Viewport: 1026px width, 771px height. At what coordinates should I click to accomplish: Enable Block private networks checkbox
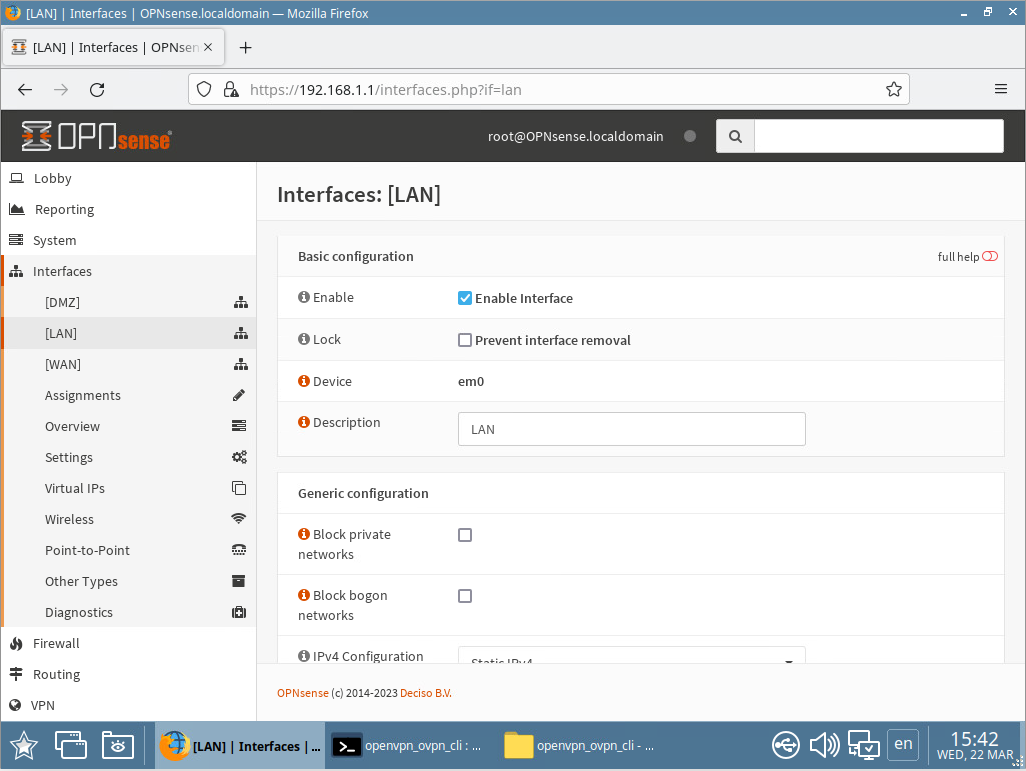tap(465, 535)
